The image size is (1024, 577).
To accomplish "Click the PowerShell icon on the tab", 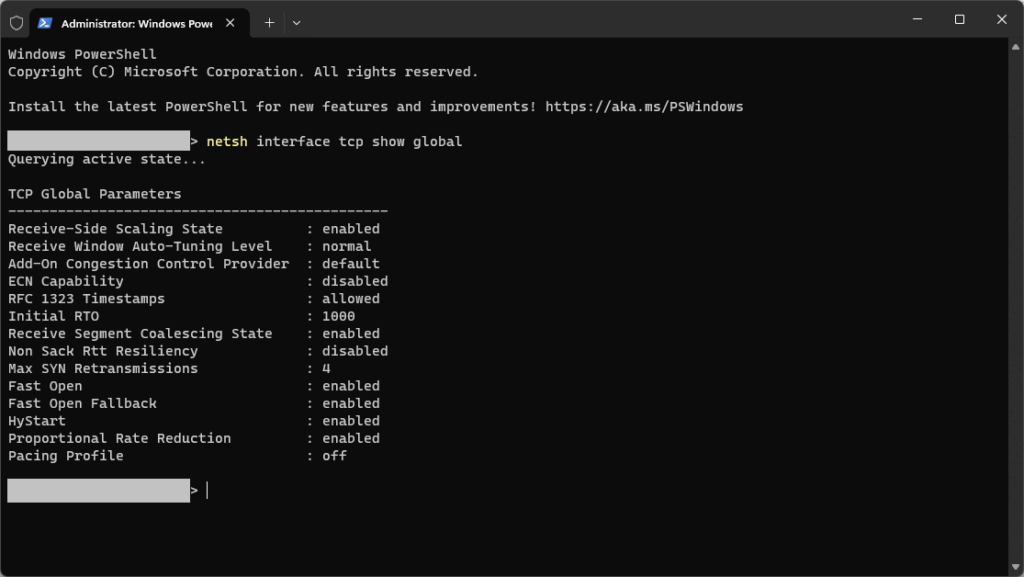I will (45, 22).
